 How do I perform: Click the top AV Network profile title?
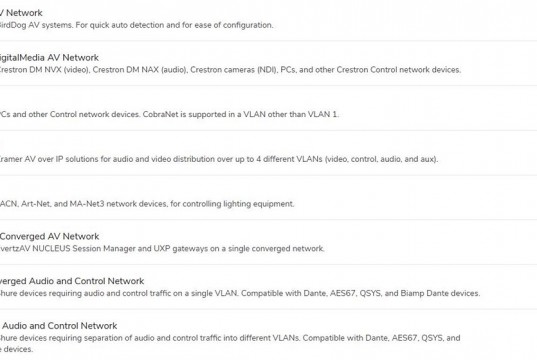click(x=21, y=13)
